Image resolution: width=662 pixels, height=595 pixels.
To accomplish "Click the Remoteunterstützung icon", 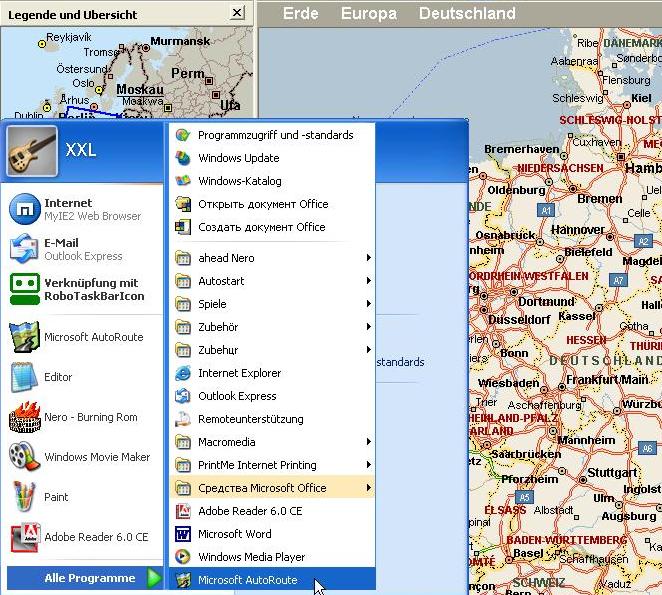I will click(183, 419).
